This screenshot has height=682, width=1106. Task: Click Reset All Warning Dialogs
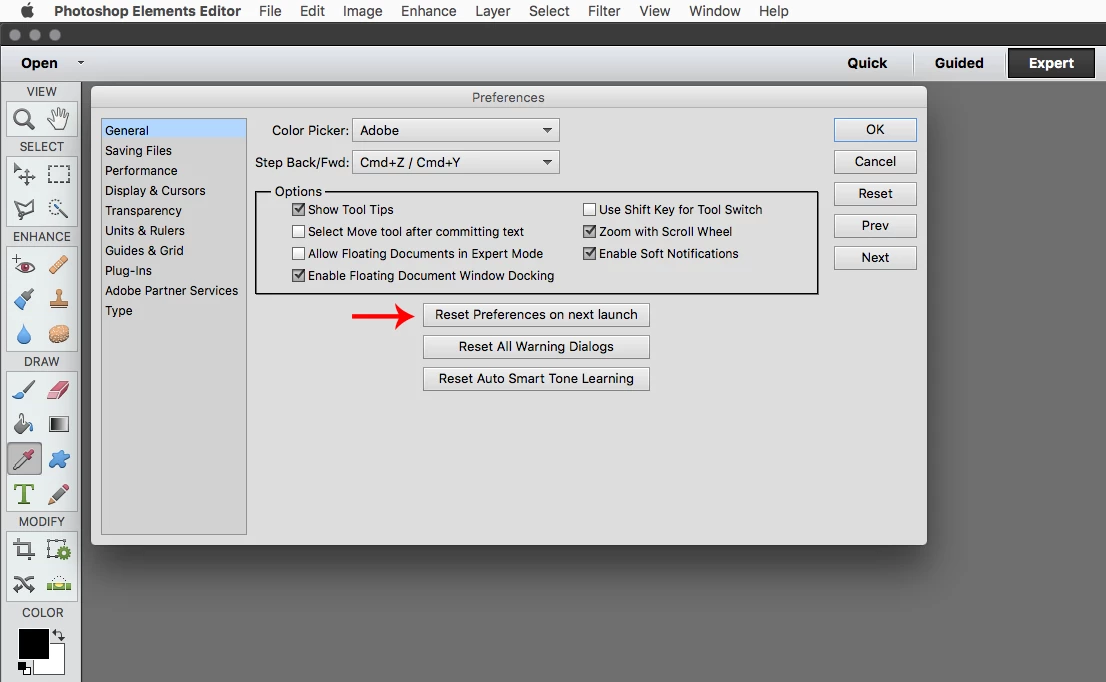click(536, 346)
